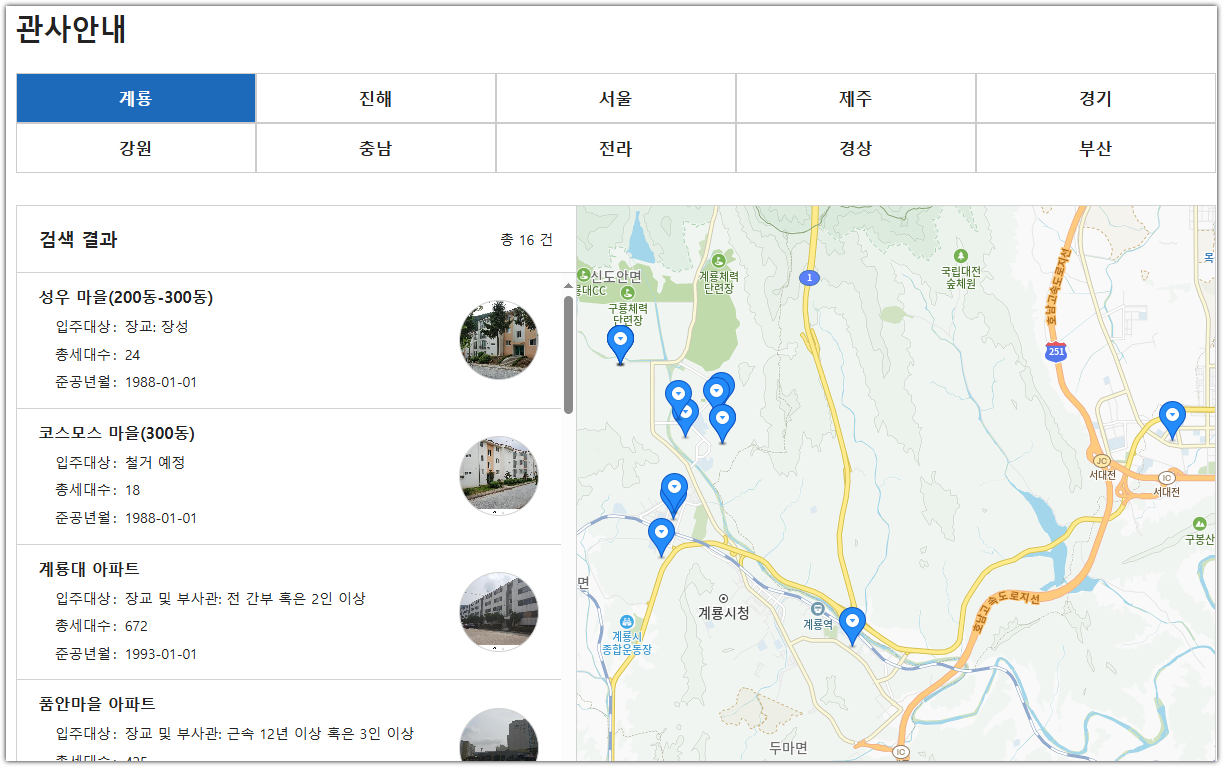Image resolution: width=1223 pixels, height=767 pixels.
Task: Click the map pin north of 서대전 IC
Action: coord(1172,420)
